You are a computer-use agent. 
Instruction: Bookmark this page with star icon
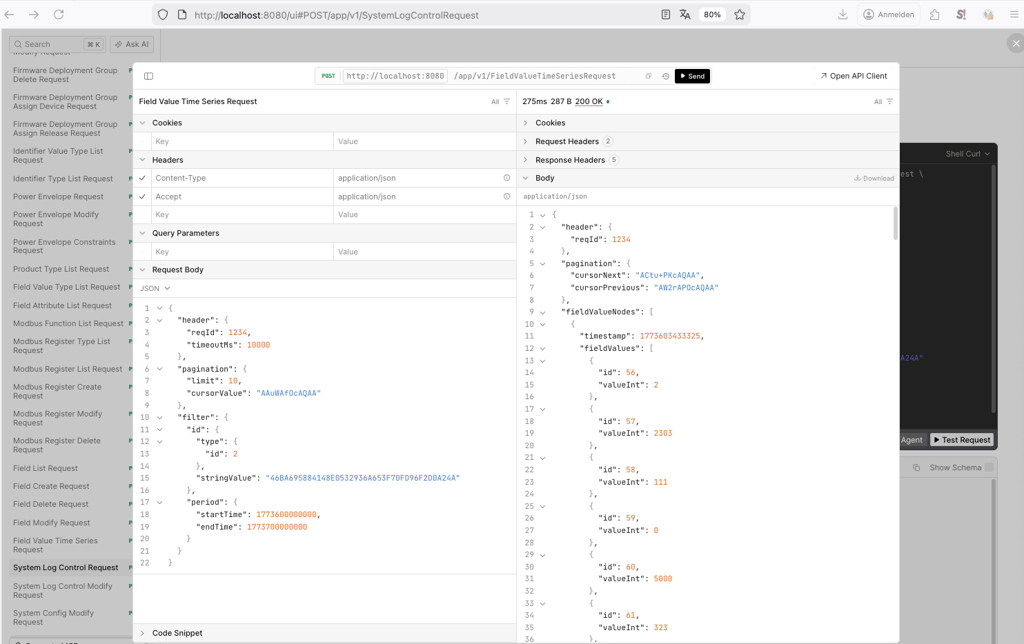(x=739, y=14)
